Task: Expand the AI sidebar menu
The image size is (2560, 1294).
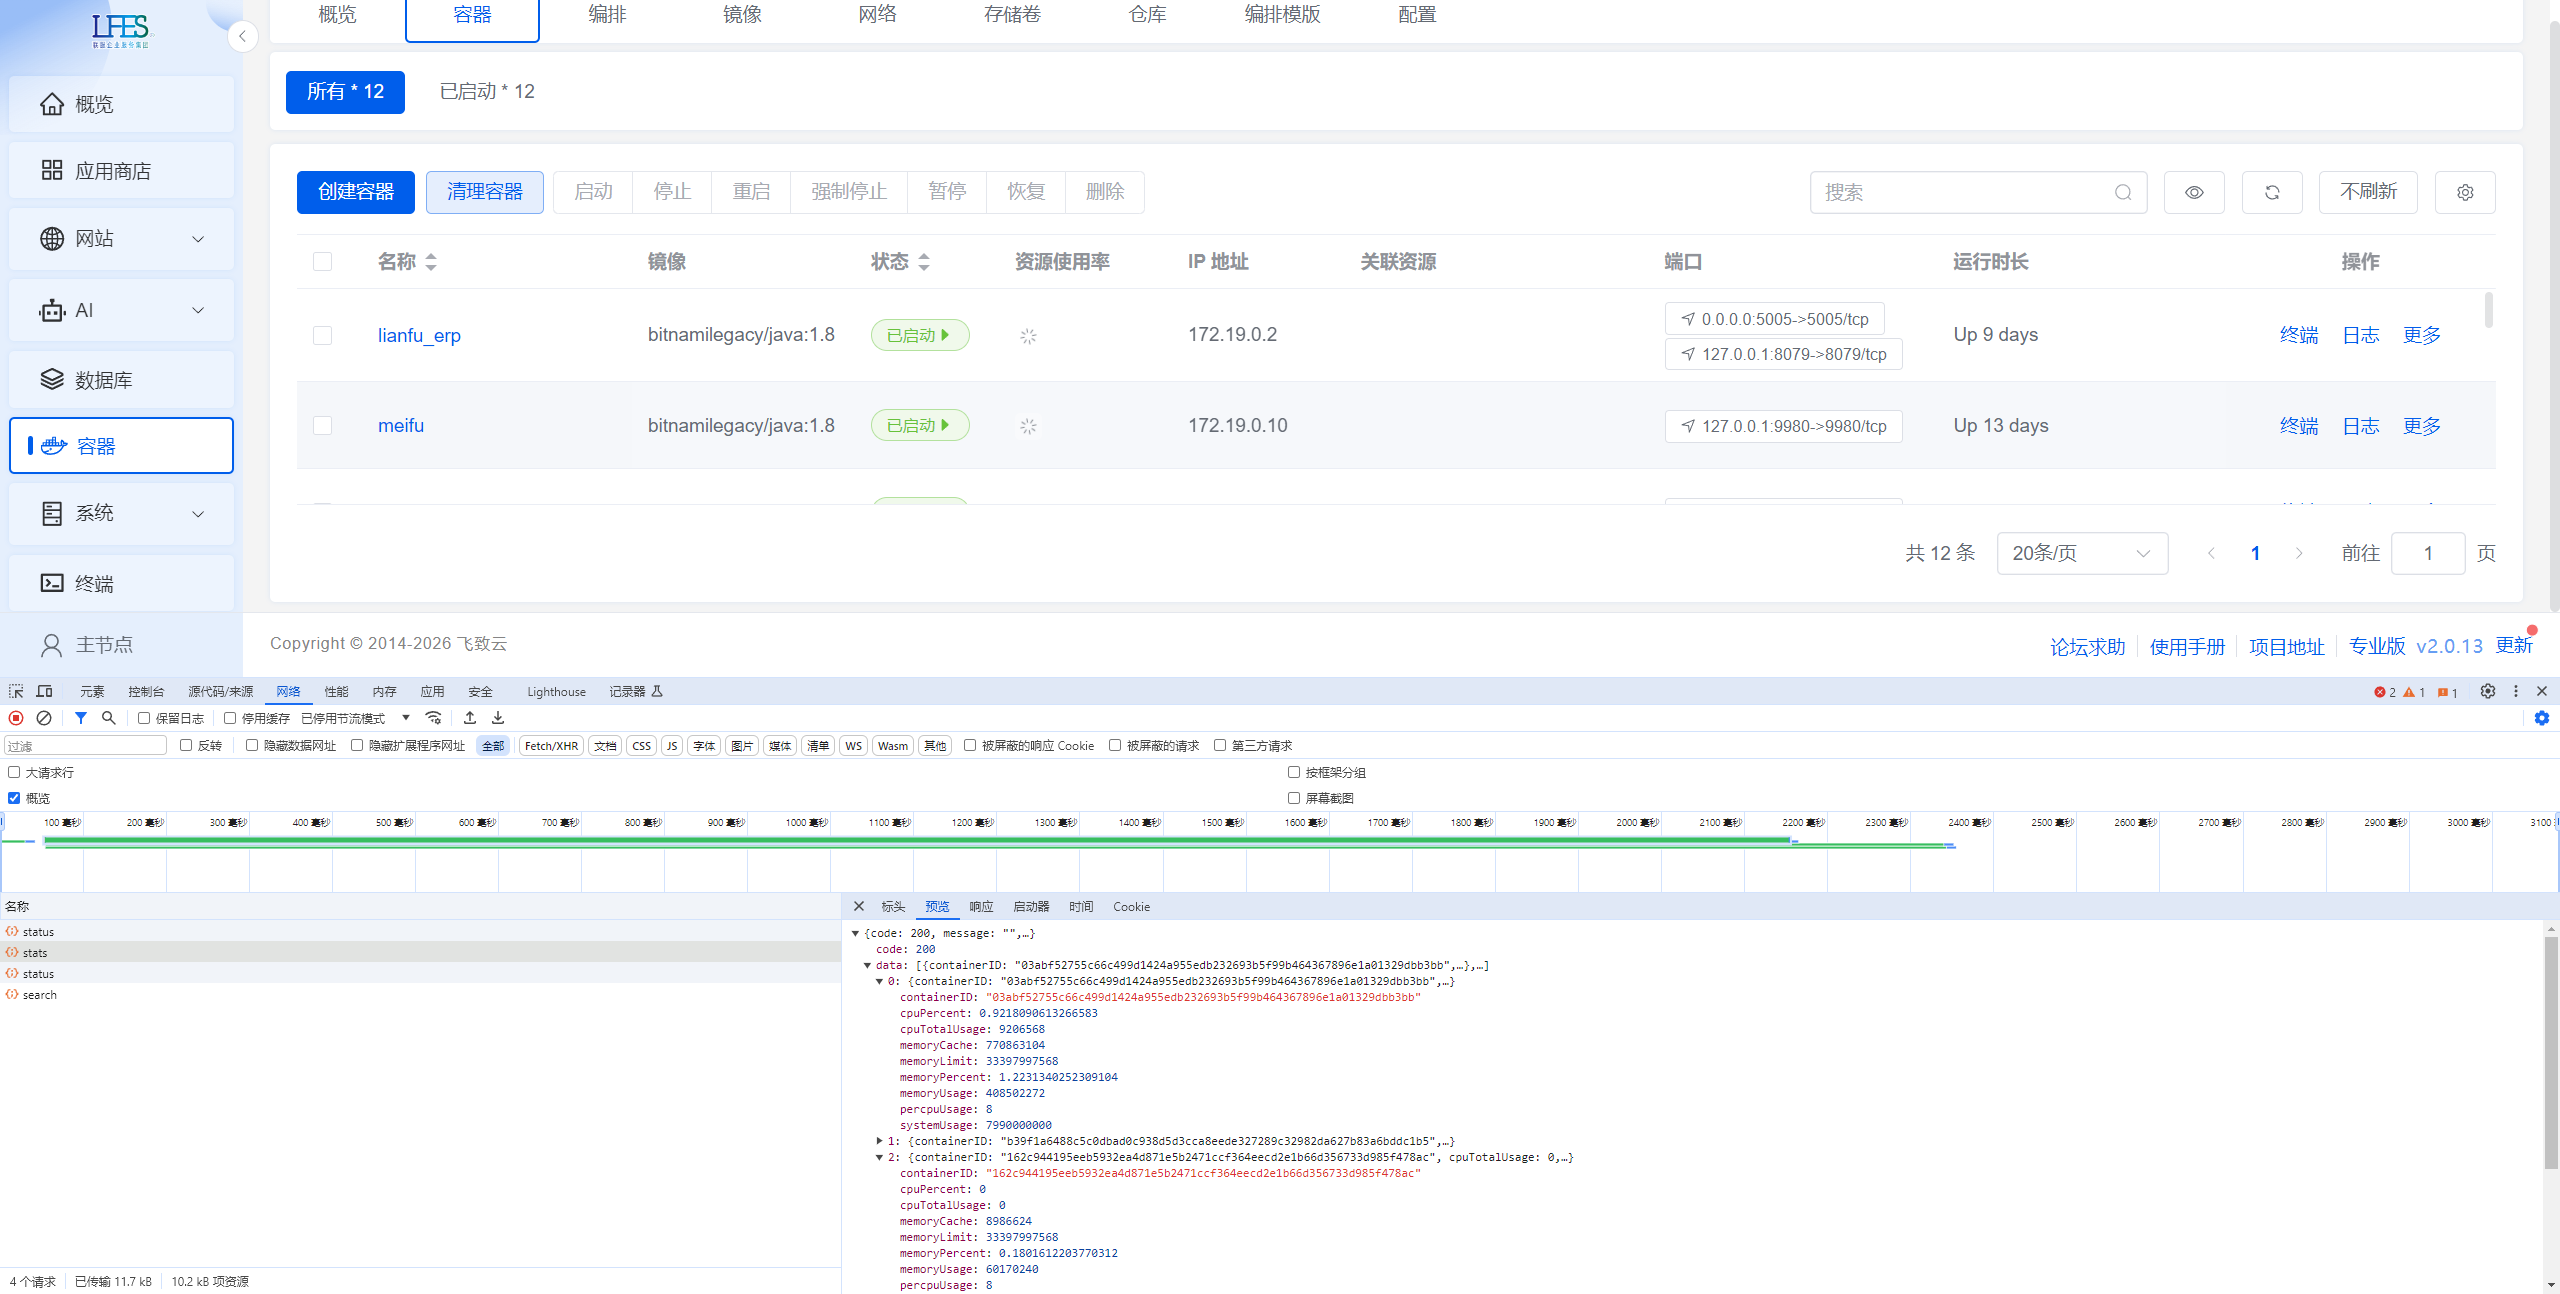Action: pyautogui.click(x=121, y=310)
